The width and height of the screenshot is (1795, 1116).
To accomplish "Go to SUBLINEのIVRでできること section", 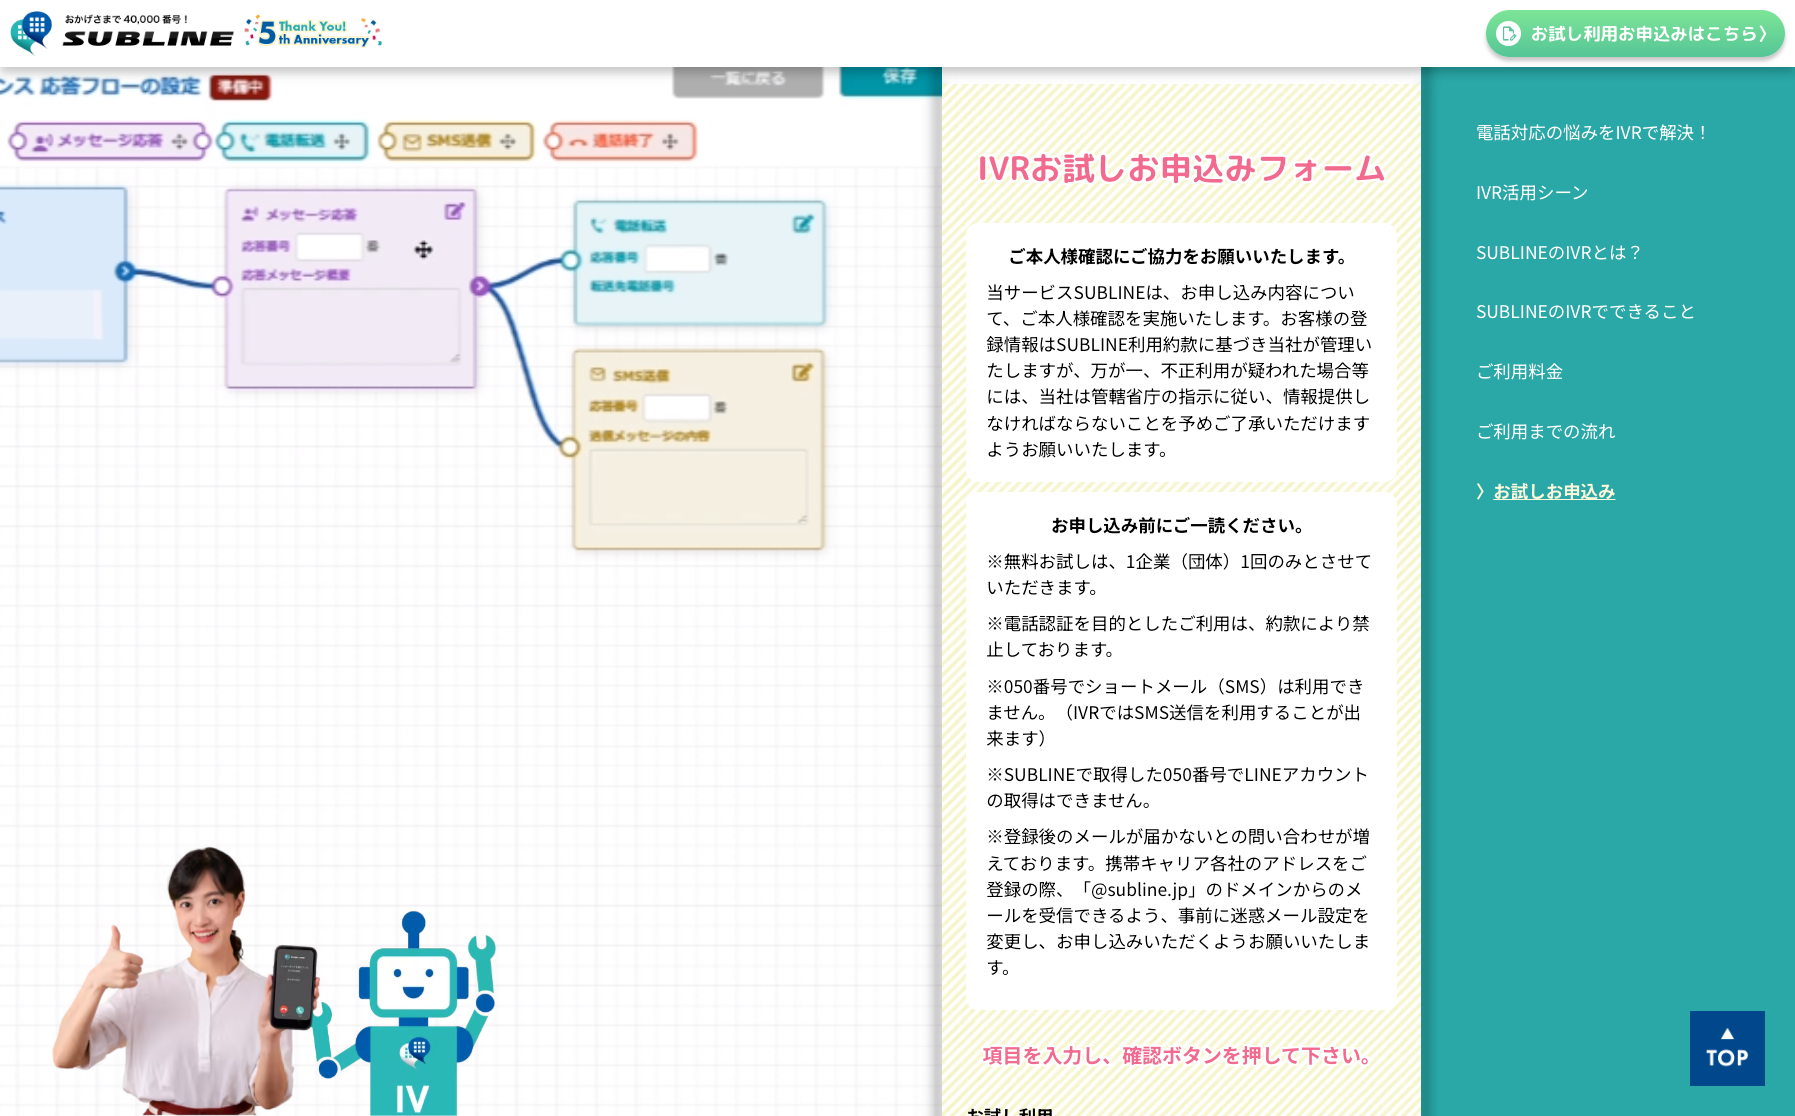I will click(1586, 312).
